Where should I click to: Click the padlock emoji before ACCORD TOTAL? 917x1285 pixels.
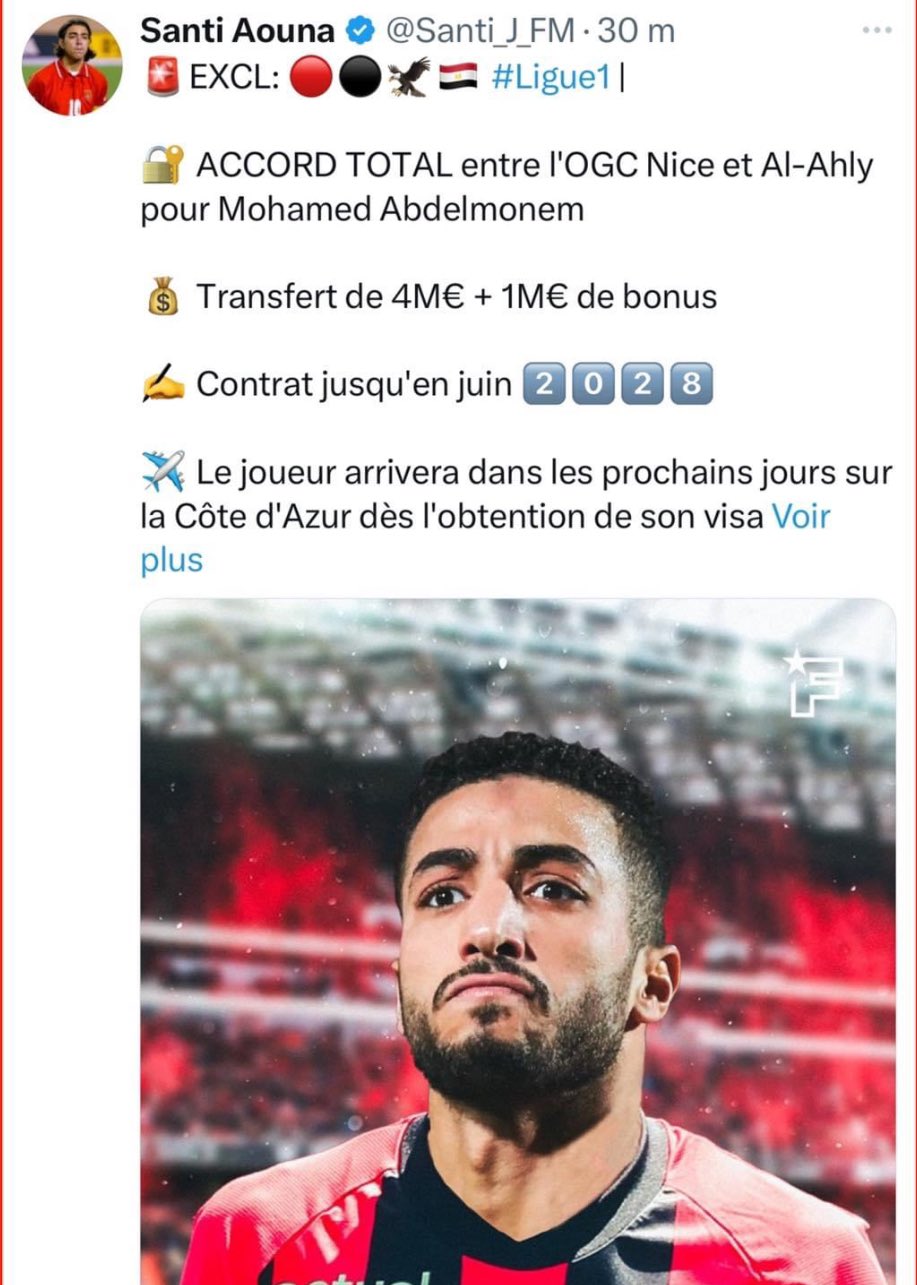pos(162,165)
